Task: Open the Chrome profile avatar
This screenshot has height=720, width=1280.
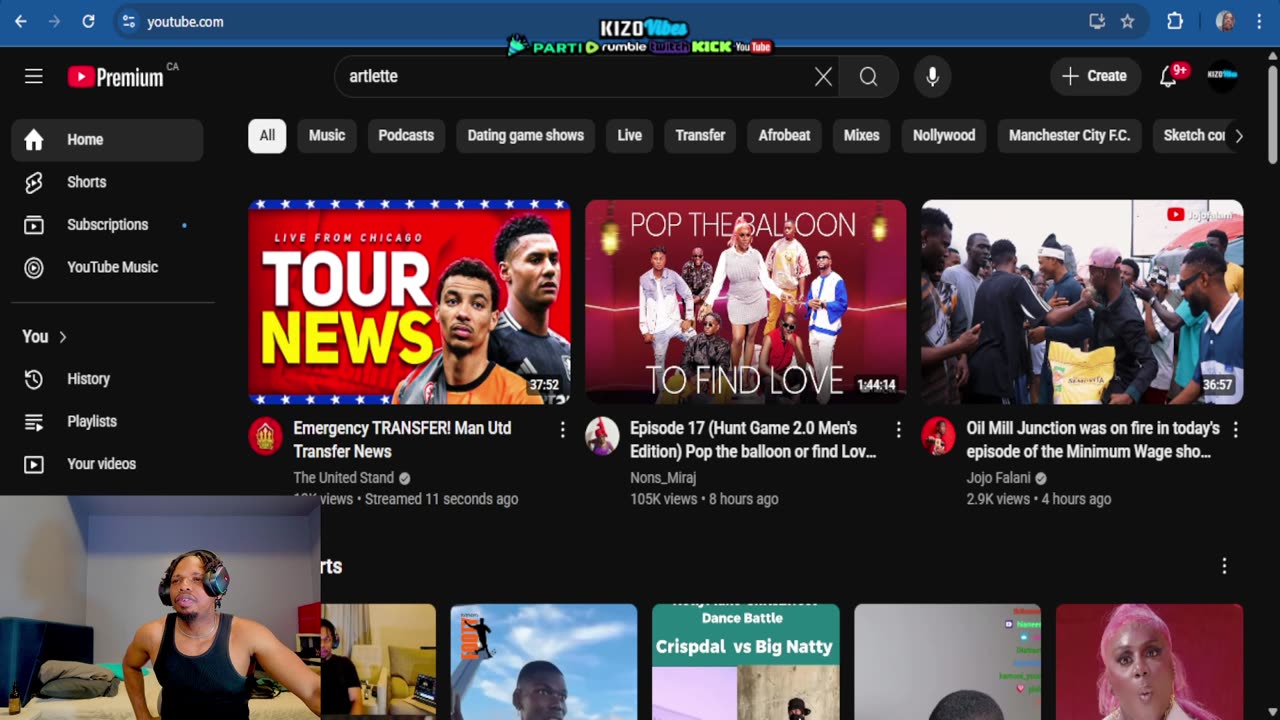Action: point(1225,21)
